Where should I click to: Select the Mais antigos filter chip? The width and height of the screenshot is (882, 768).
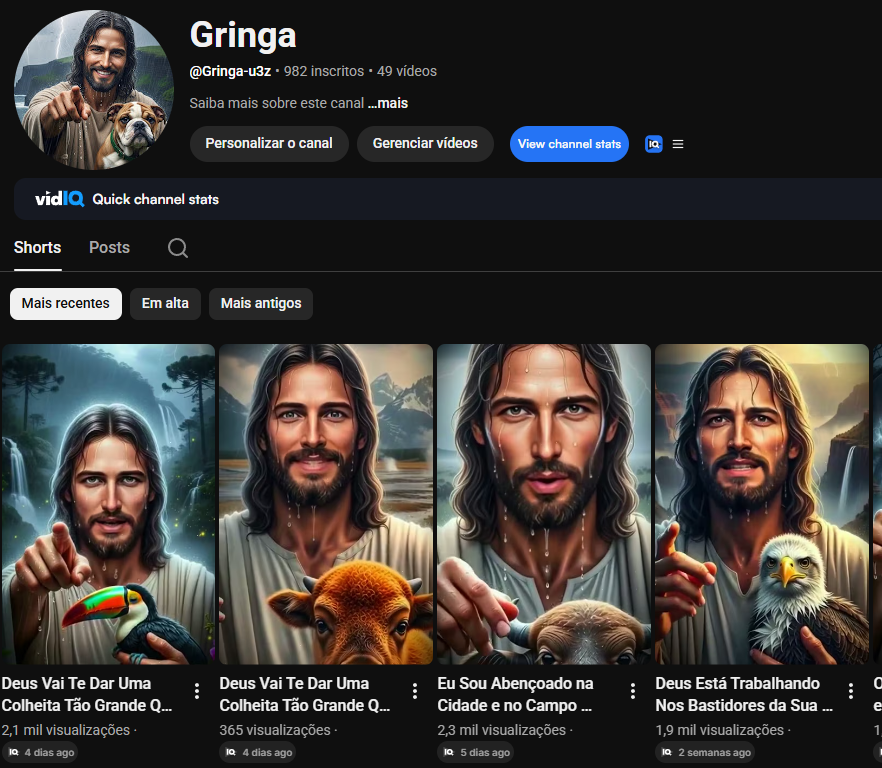click(x=261, y=304)
